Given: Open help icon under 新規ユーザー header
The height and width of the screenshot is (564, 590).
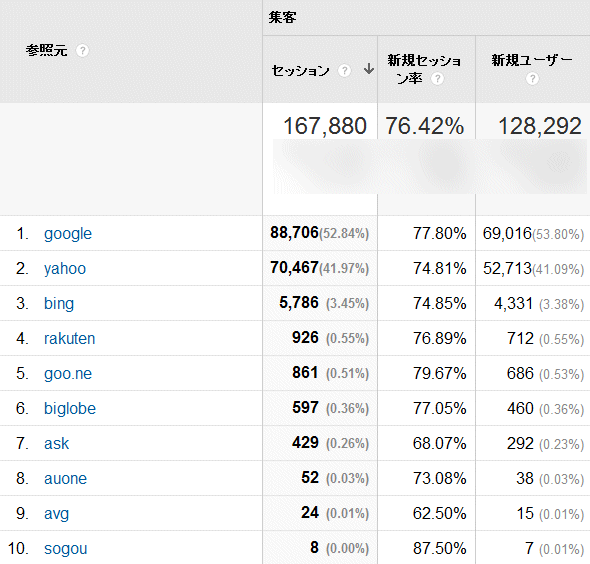Looking at the screenshot, I should [532, 79].
